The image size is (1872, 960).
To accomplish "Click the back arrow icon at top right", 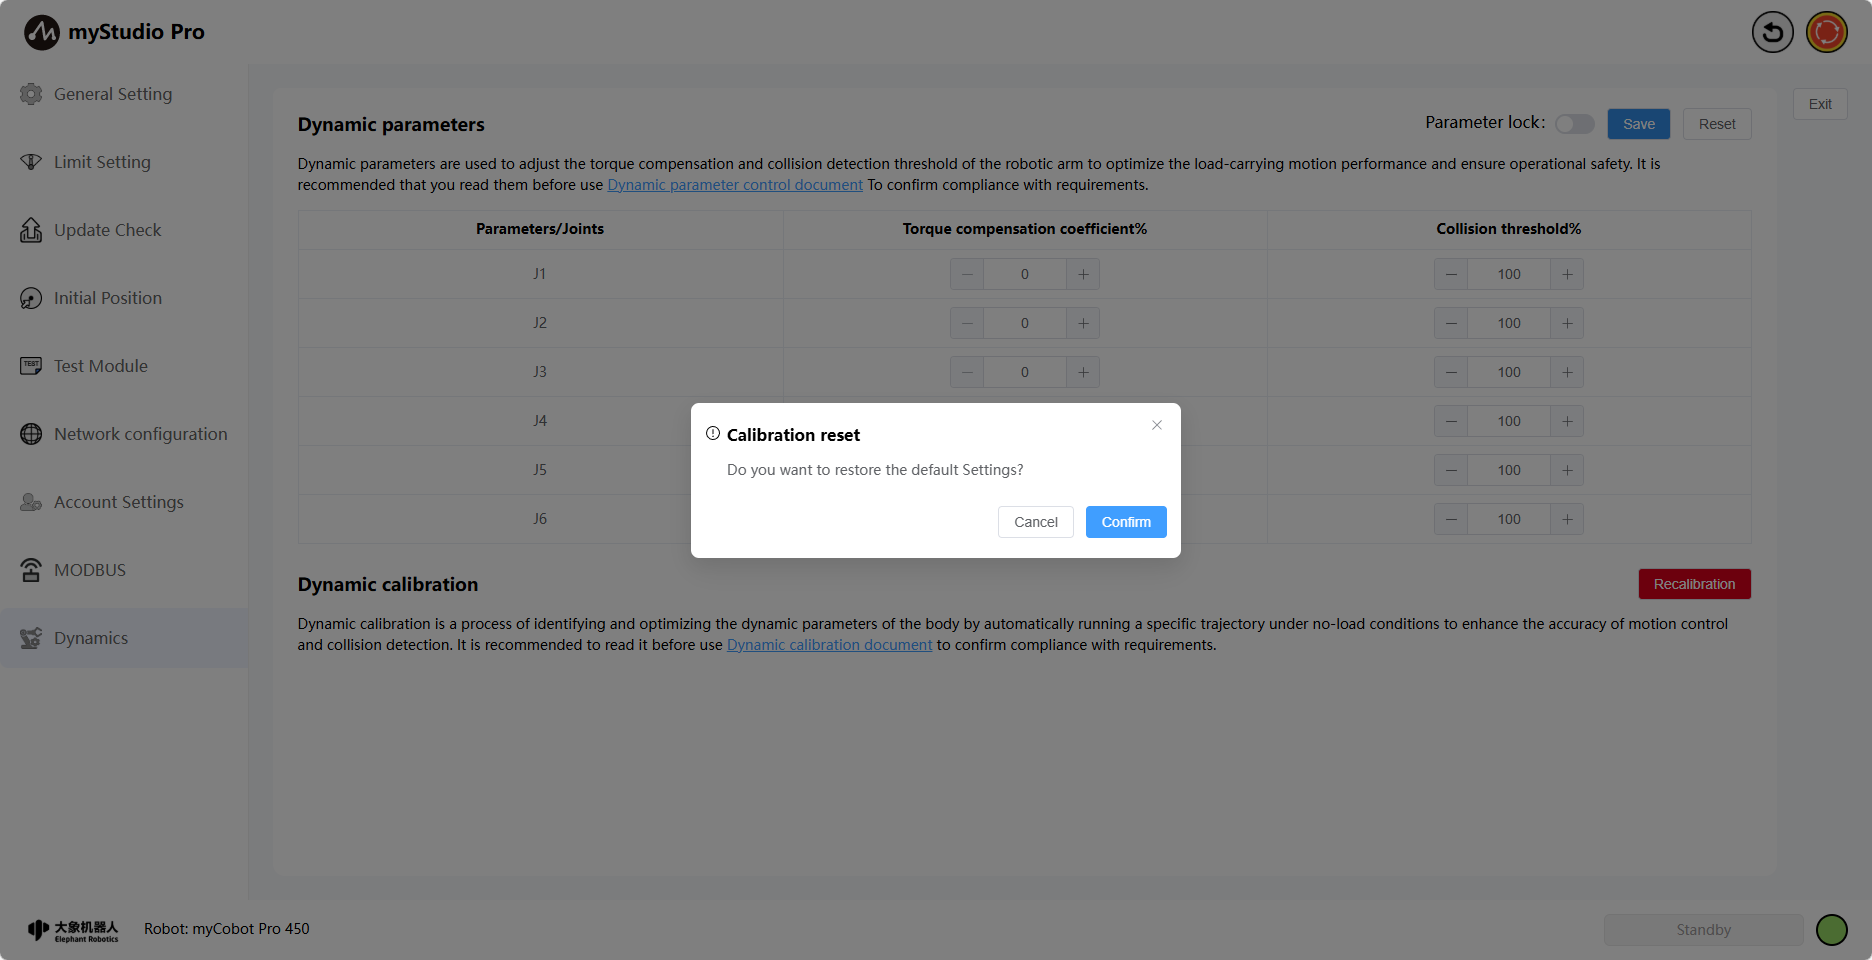I will 1772,32.
